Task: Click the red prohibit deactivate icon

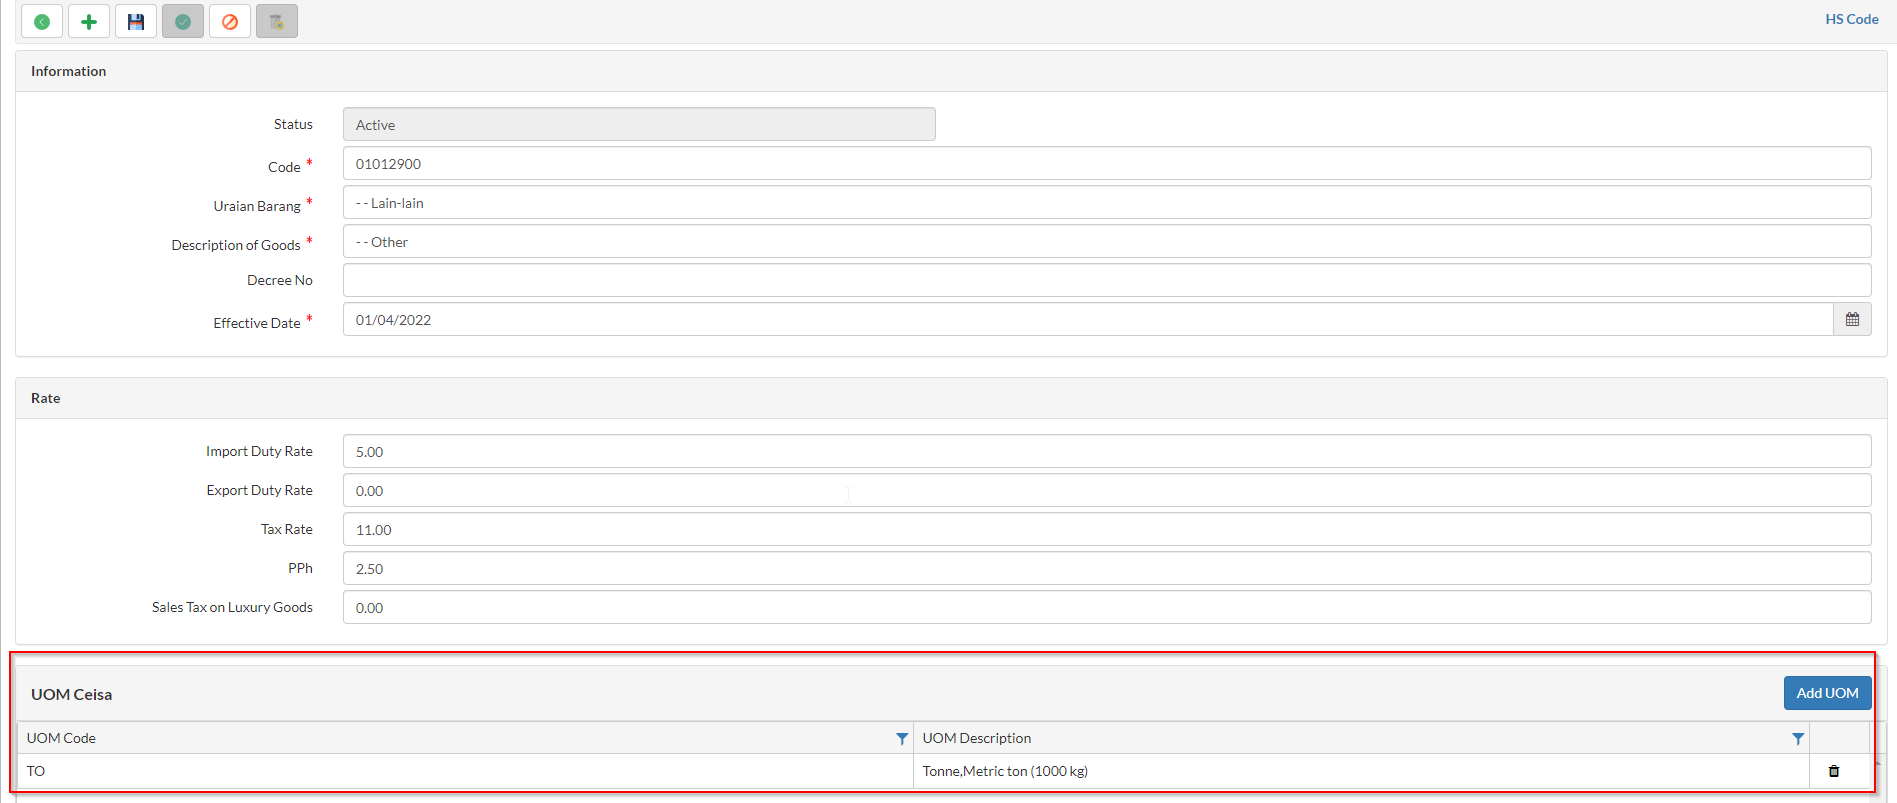Action: (x=230, y=21)
